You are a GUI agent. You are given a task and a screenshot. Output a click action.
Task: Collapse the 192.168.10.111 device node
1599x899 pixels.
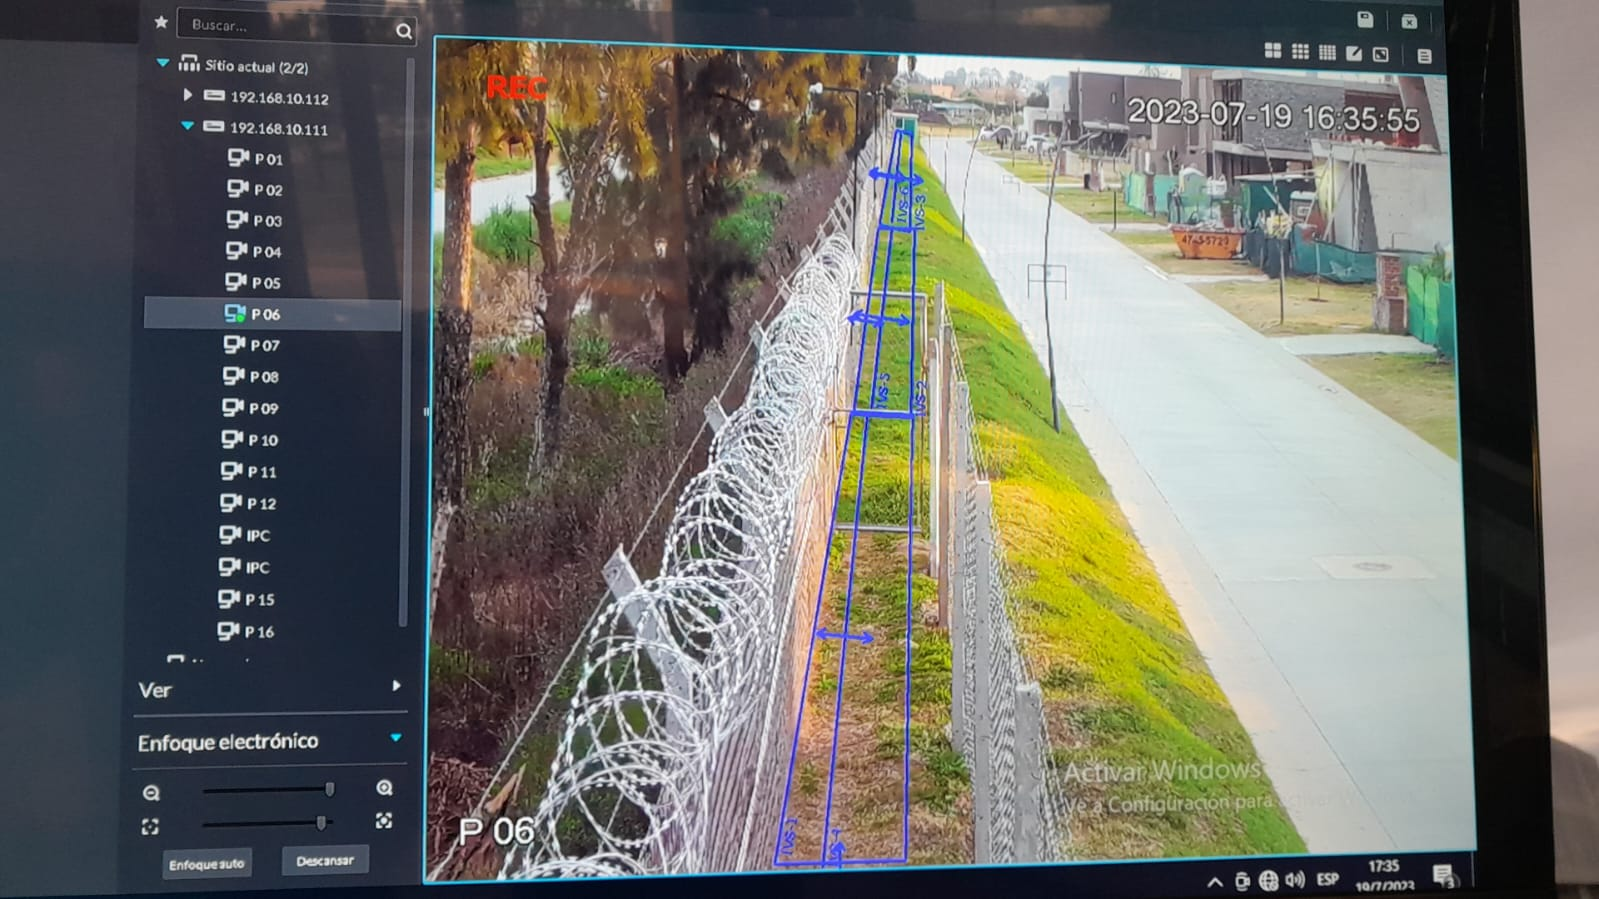[187, 127]
